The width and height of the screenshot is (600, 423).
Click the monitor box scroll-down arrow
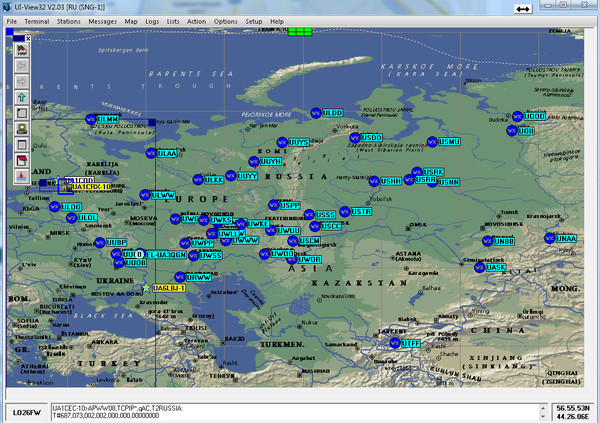543,416
